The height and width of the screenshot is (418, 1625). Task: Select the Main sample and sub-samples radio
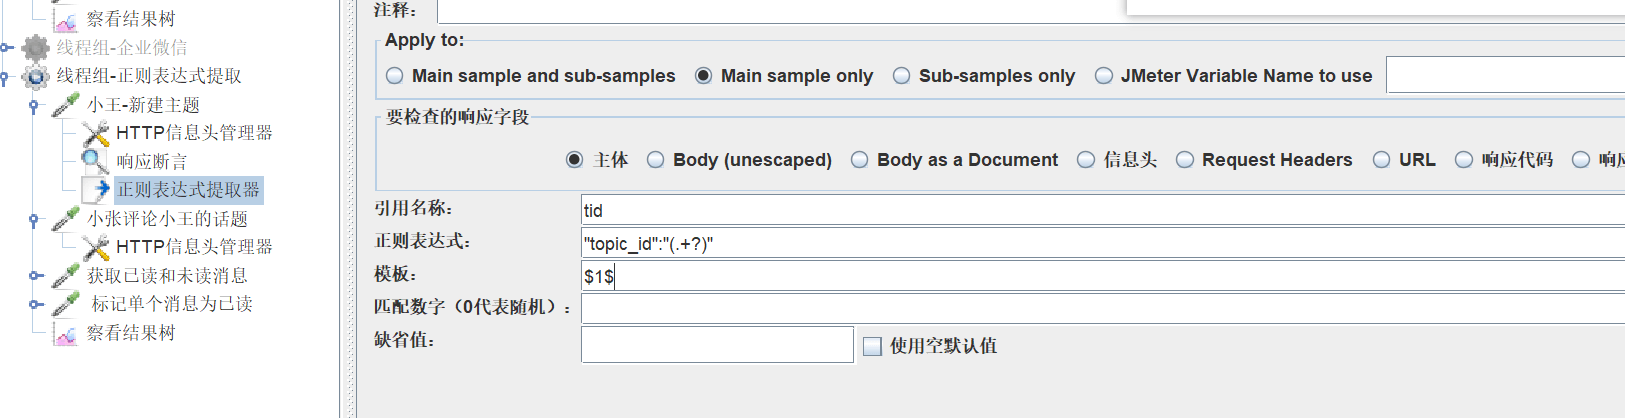[x=395, y=76]
